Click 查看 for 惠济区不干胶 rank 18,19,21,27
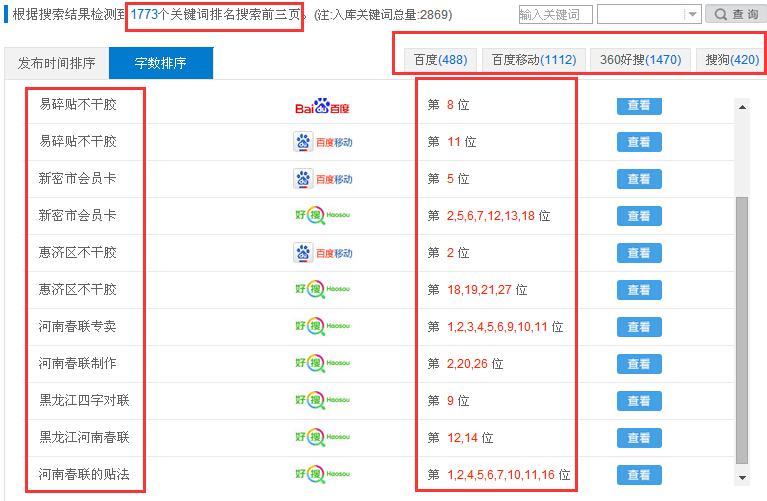 coord(639,290)
